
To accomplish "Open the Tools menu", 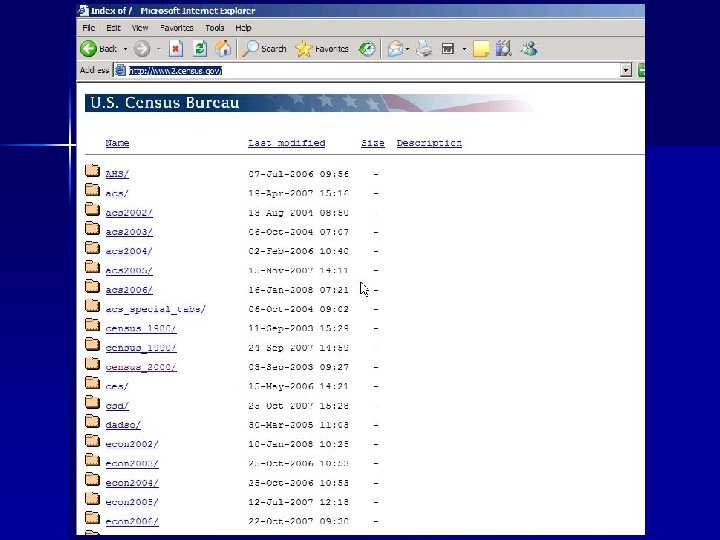I will [214, 28].
